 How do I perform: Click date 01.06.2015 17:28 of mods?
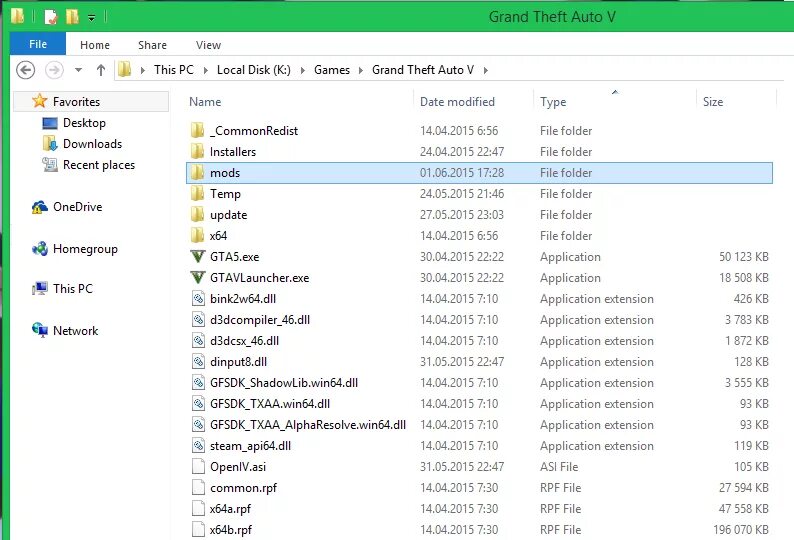(x=462, y=173)
